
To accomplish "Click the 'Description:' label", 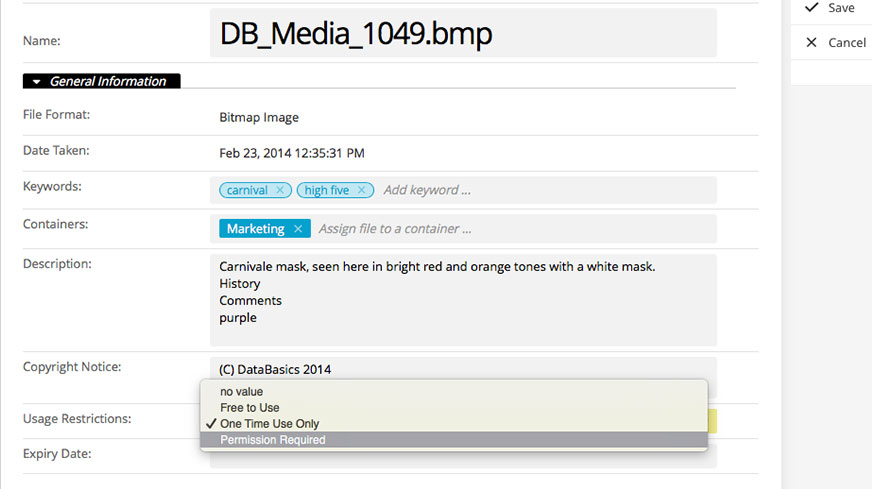I will pos(57,264).
